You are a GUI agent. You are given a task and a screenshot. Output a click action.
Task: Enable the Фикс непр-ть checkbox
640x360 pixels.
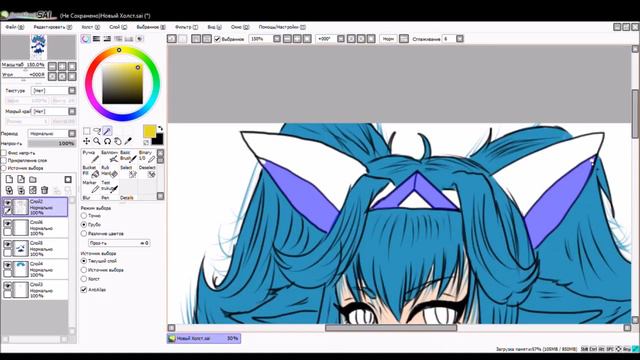4,153
